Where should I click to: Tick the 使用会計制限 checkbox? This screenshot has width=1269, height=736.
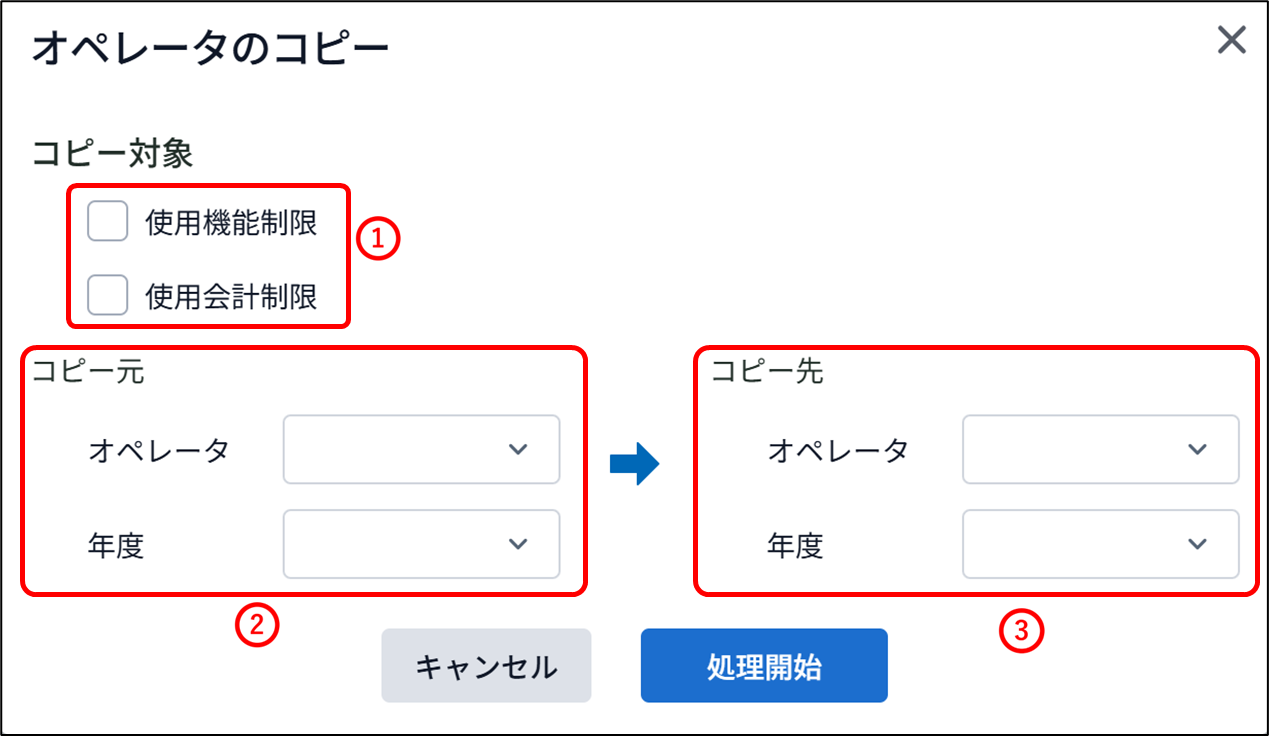(108, 295)
